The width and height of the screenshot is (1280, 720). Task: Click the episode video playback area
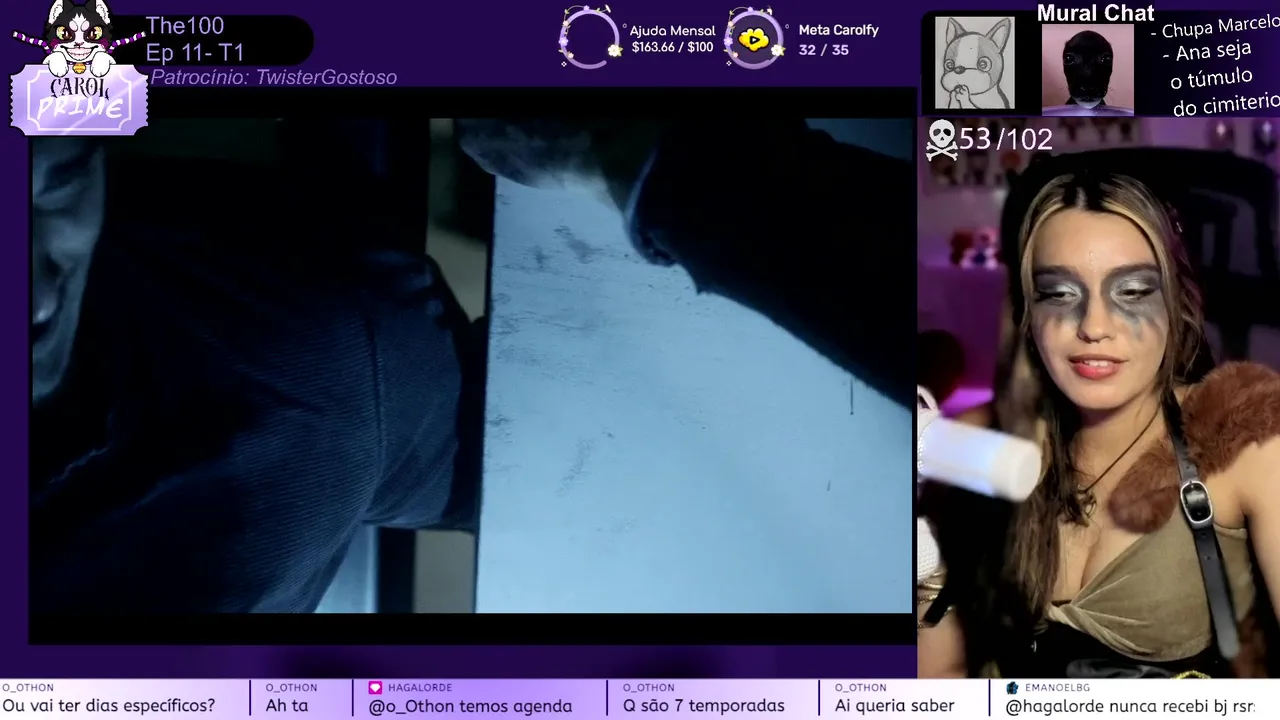[472, 365]
